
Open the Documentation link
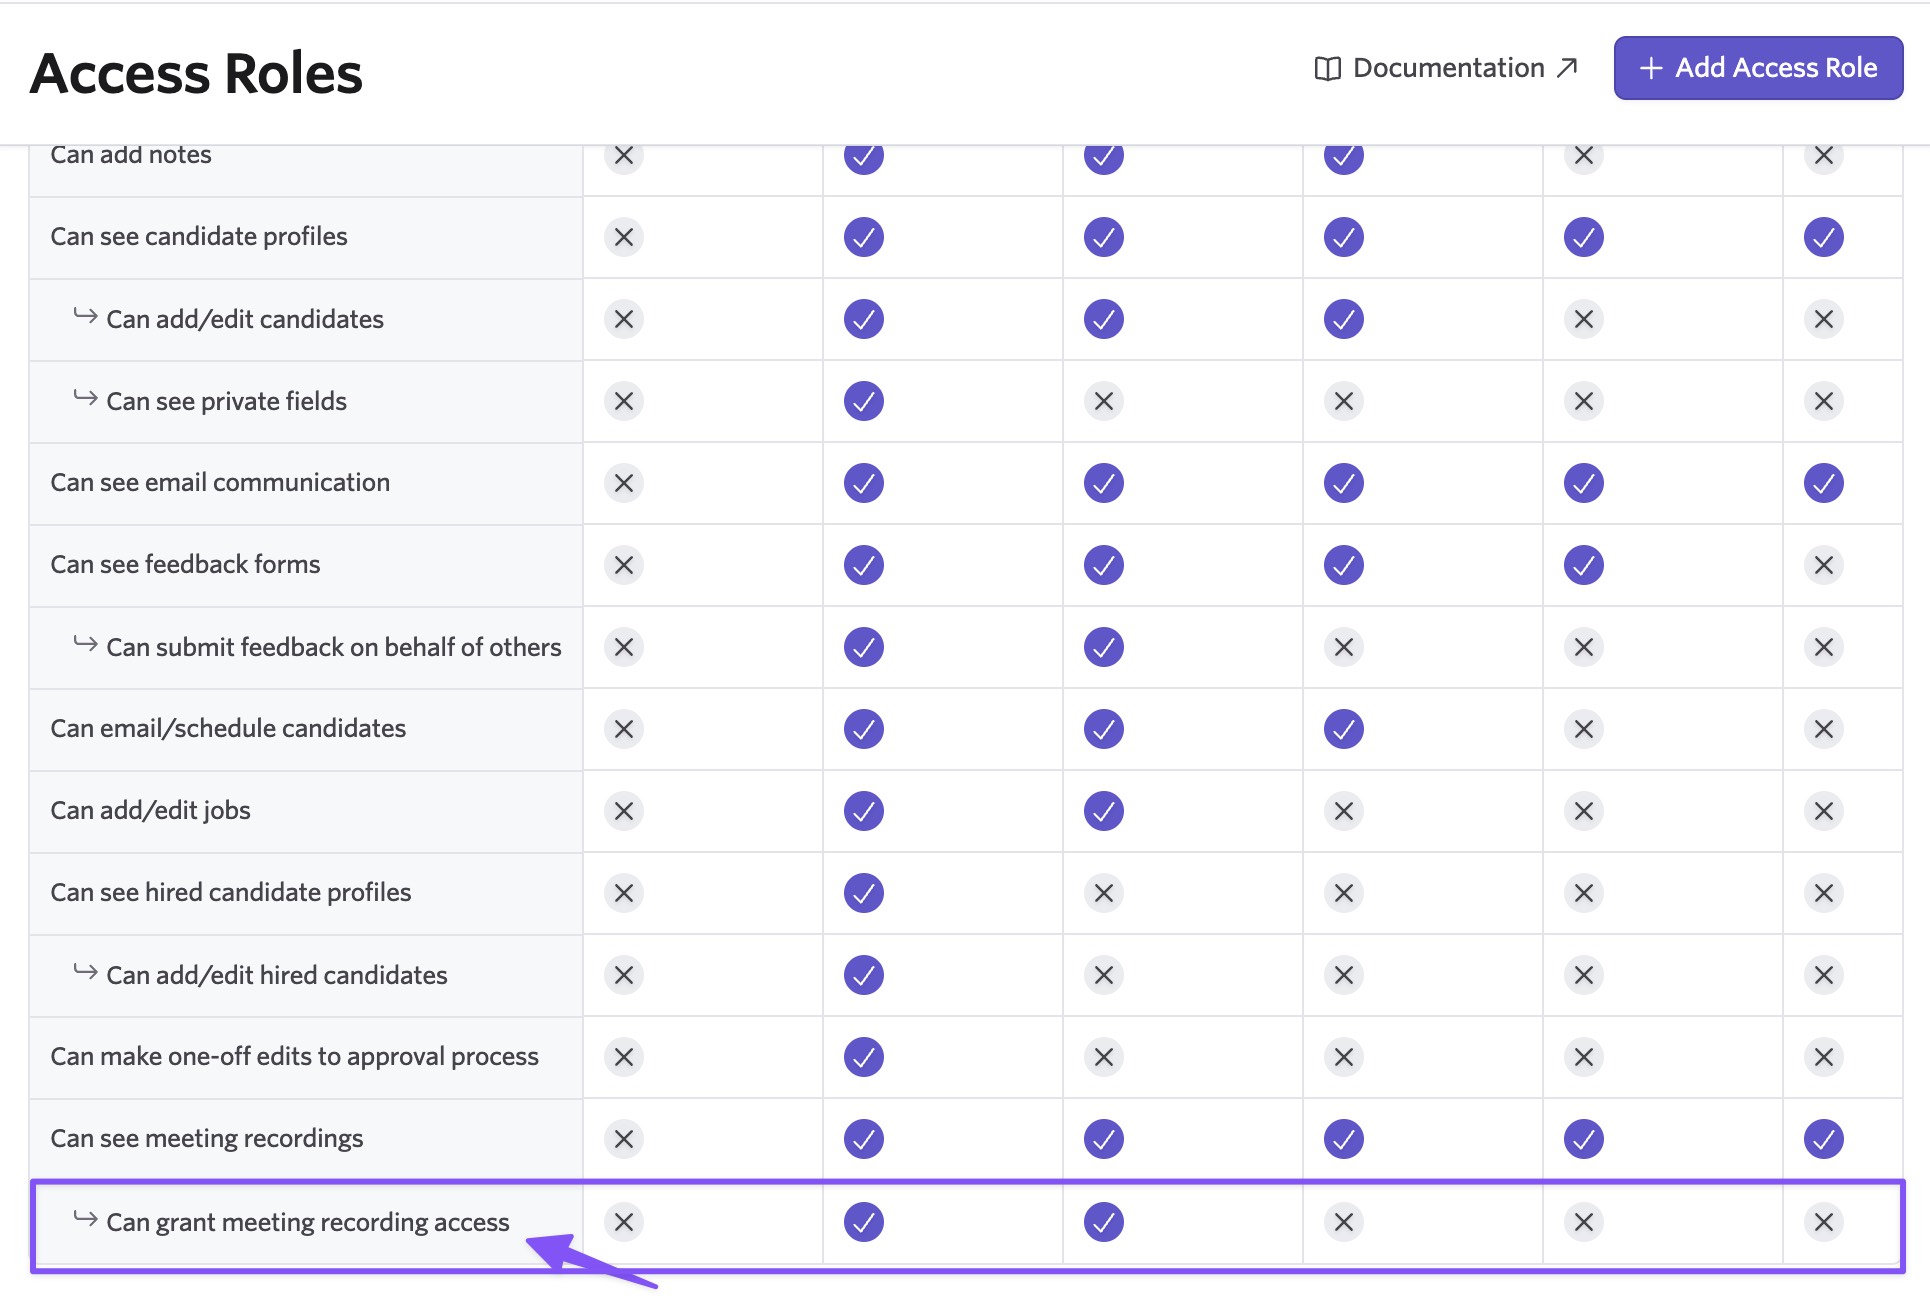pyautogui.click(x=1446, y=68)
